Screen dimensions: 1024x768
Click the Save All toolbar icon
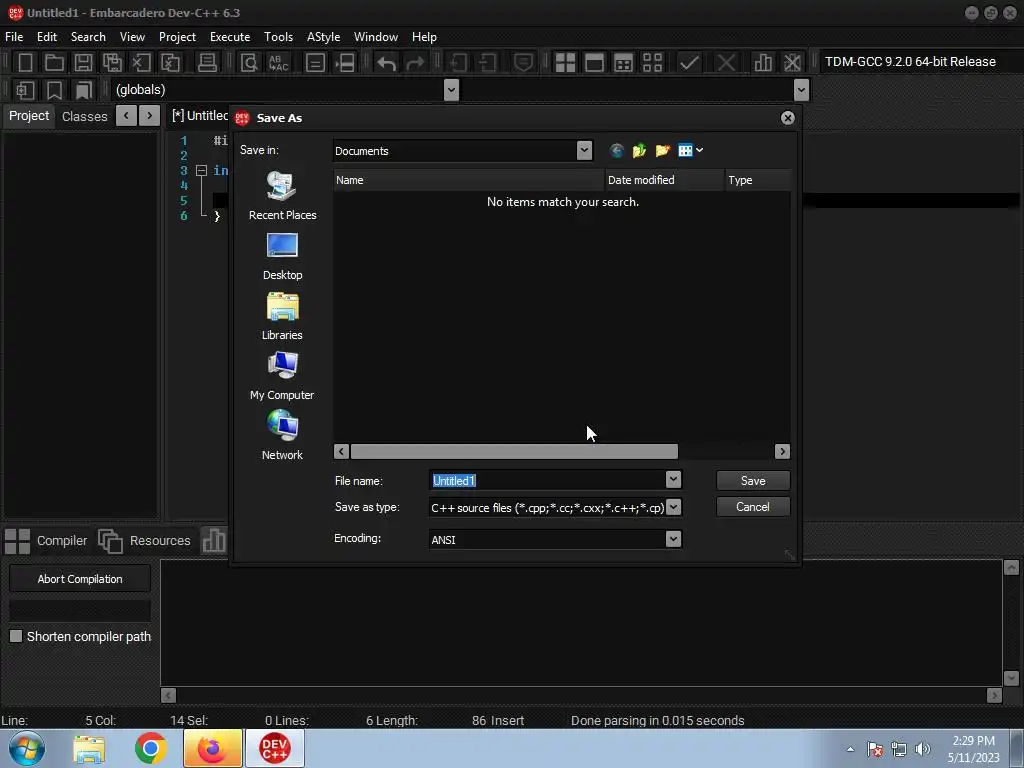[x=112, y=63]
